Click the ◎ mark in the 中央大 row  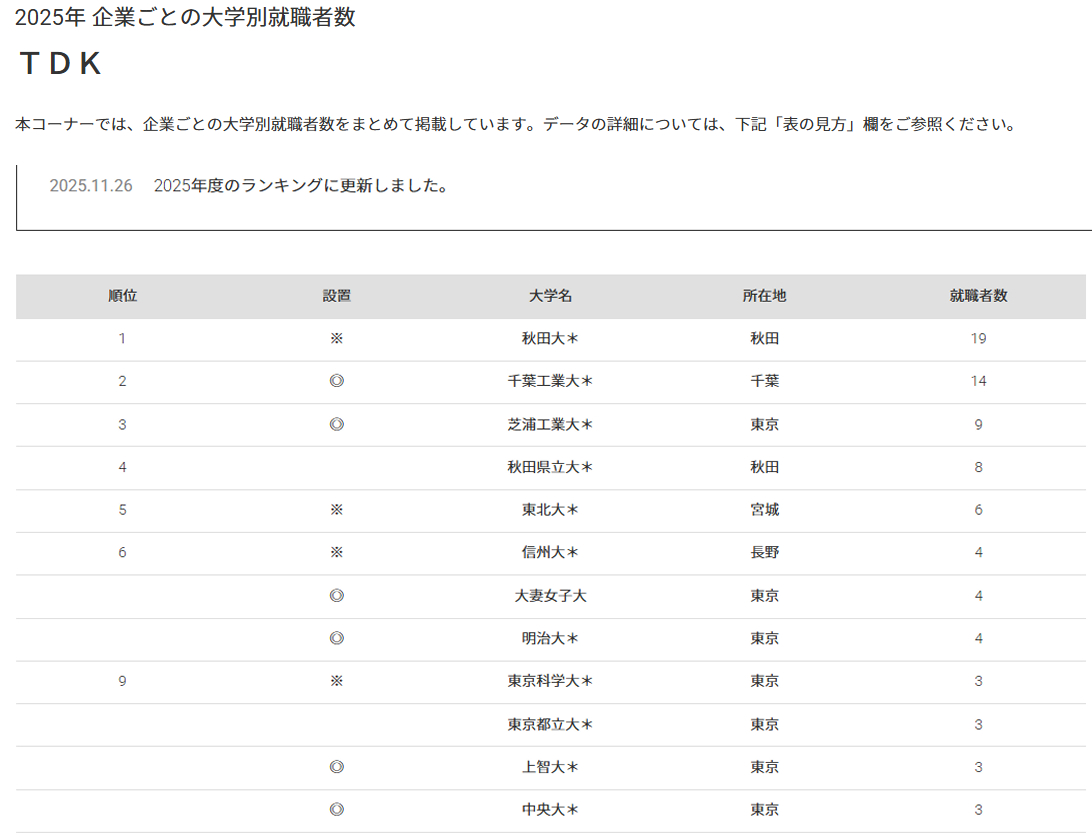336,809
